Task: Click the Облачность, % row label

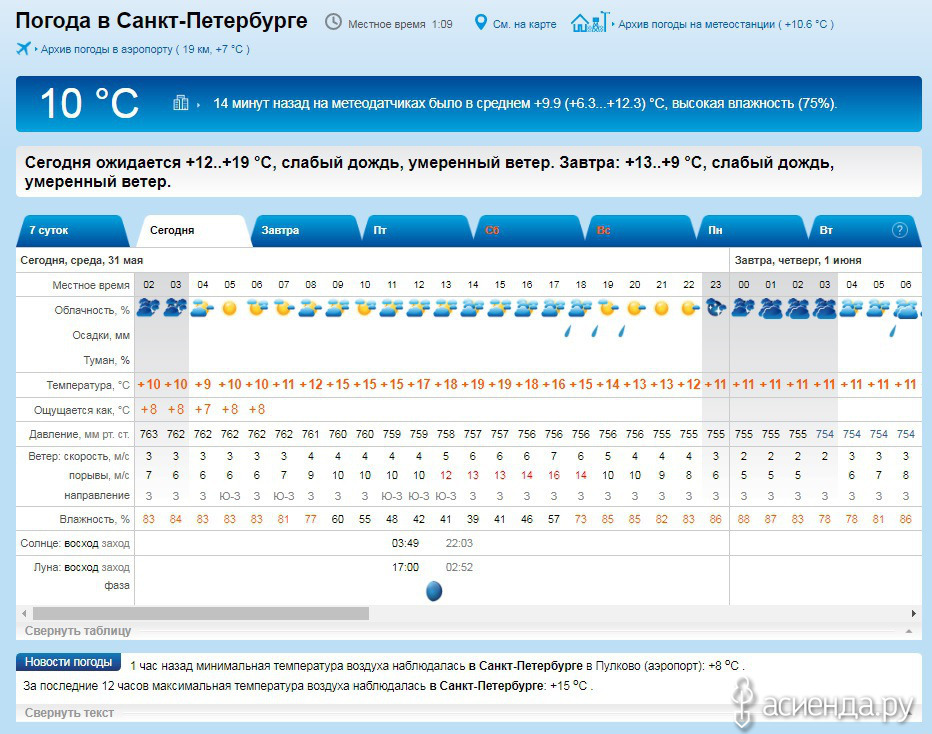Action: tap(92, 310)
